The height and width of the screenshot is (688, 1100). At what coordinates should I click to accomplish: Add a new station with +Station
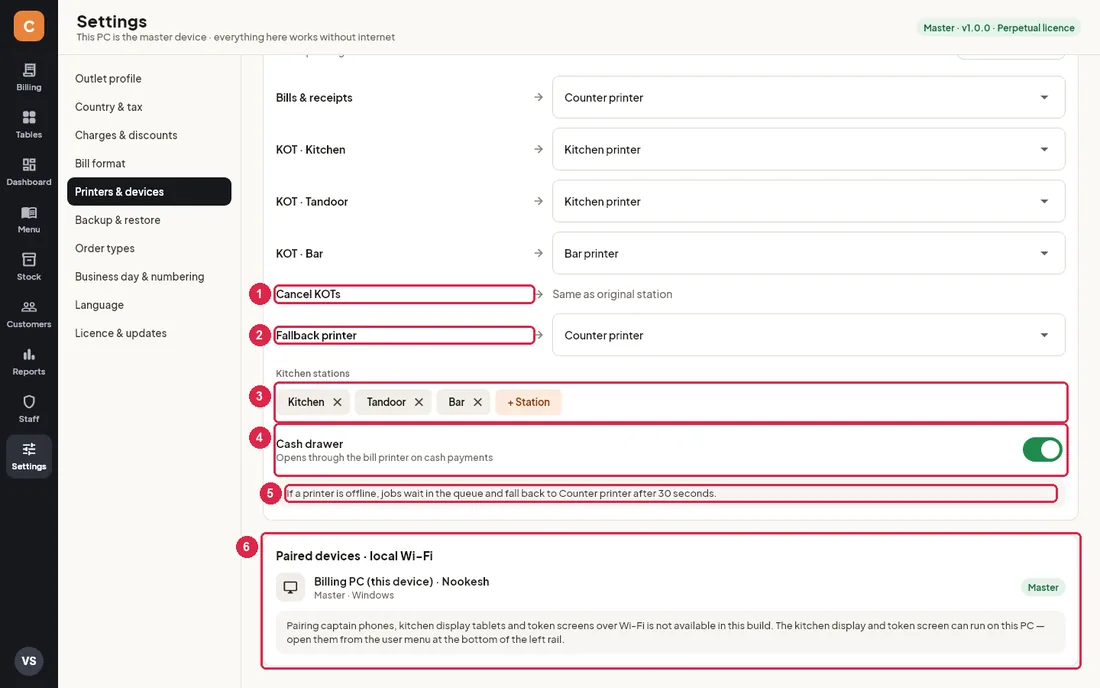point(528,402)
